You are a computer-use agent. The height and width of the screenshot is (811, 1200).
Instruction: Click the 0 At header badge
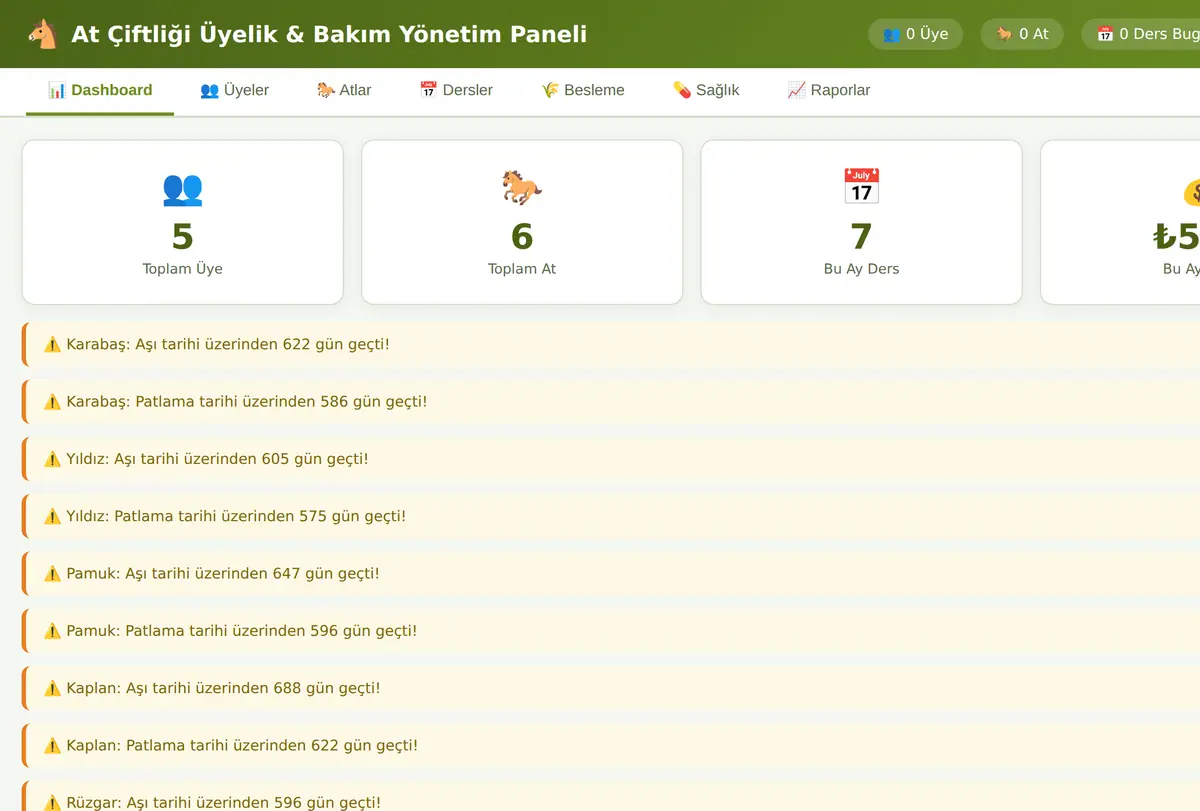coord(1022,34)
